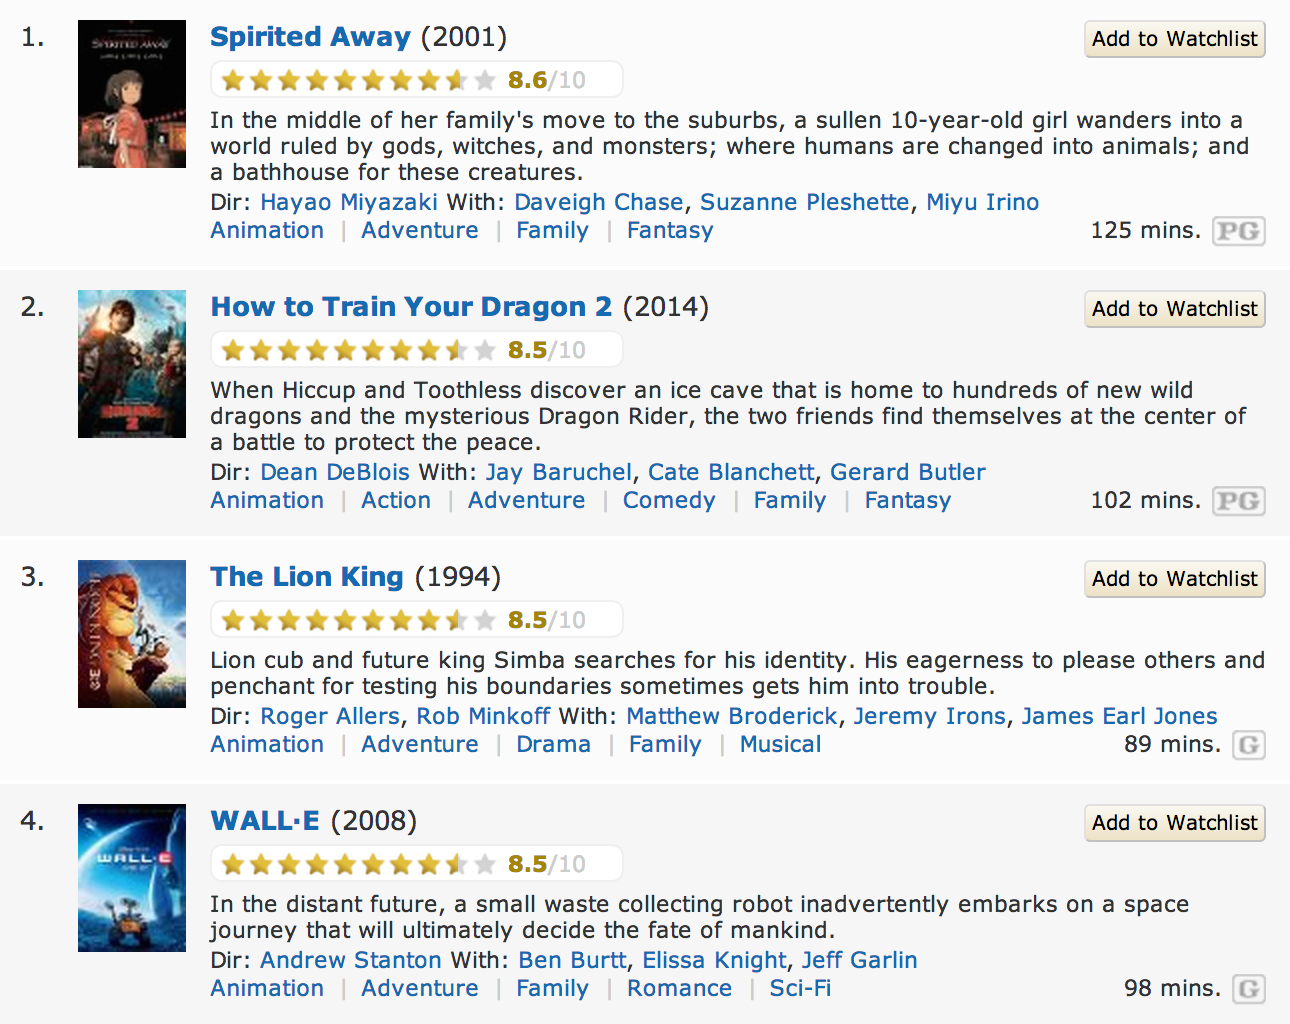Open Cate Blanchett's actor page
Image resolution: width=1290 pixels, height=1024 pixels.
731,472
